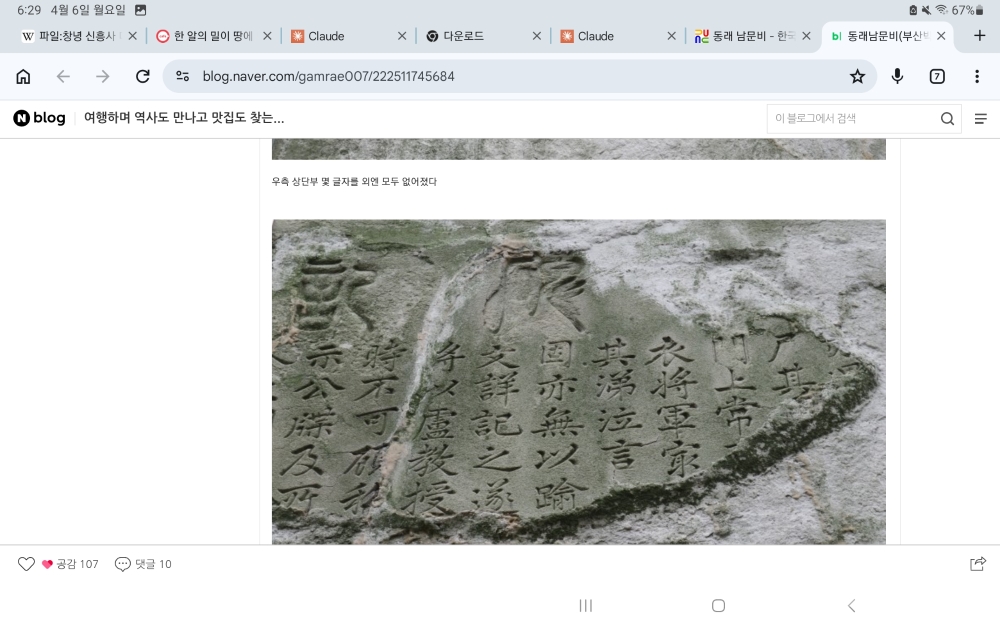1000x625 pixels.
Task: Click the blog search magnifier icon
Action: tap(947, 119)
